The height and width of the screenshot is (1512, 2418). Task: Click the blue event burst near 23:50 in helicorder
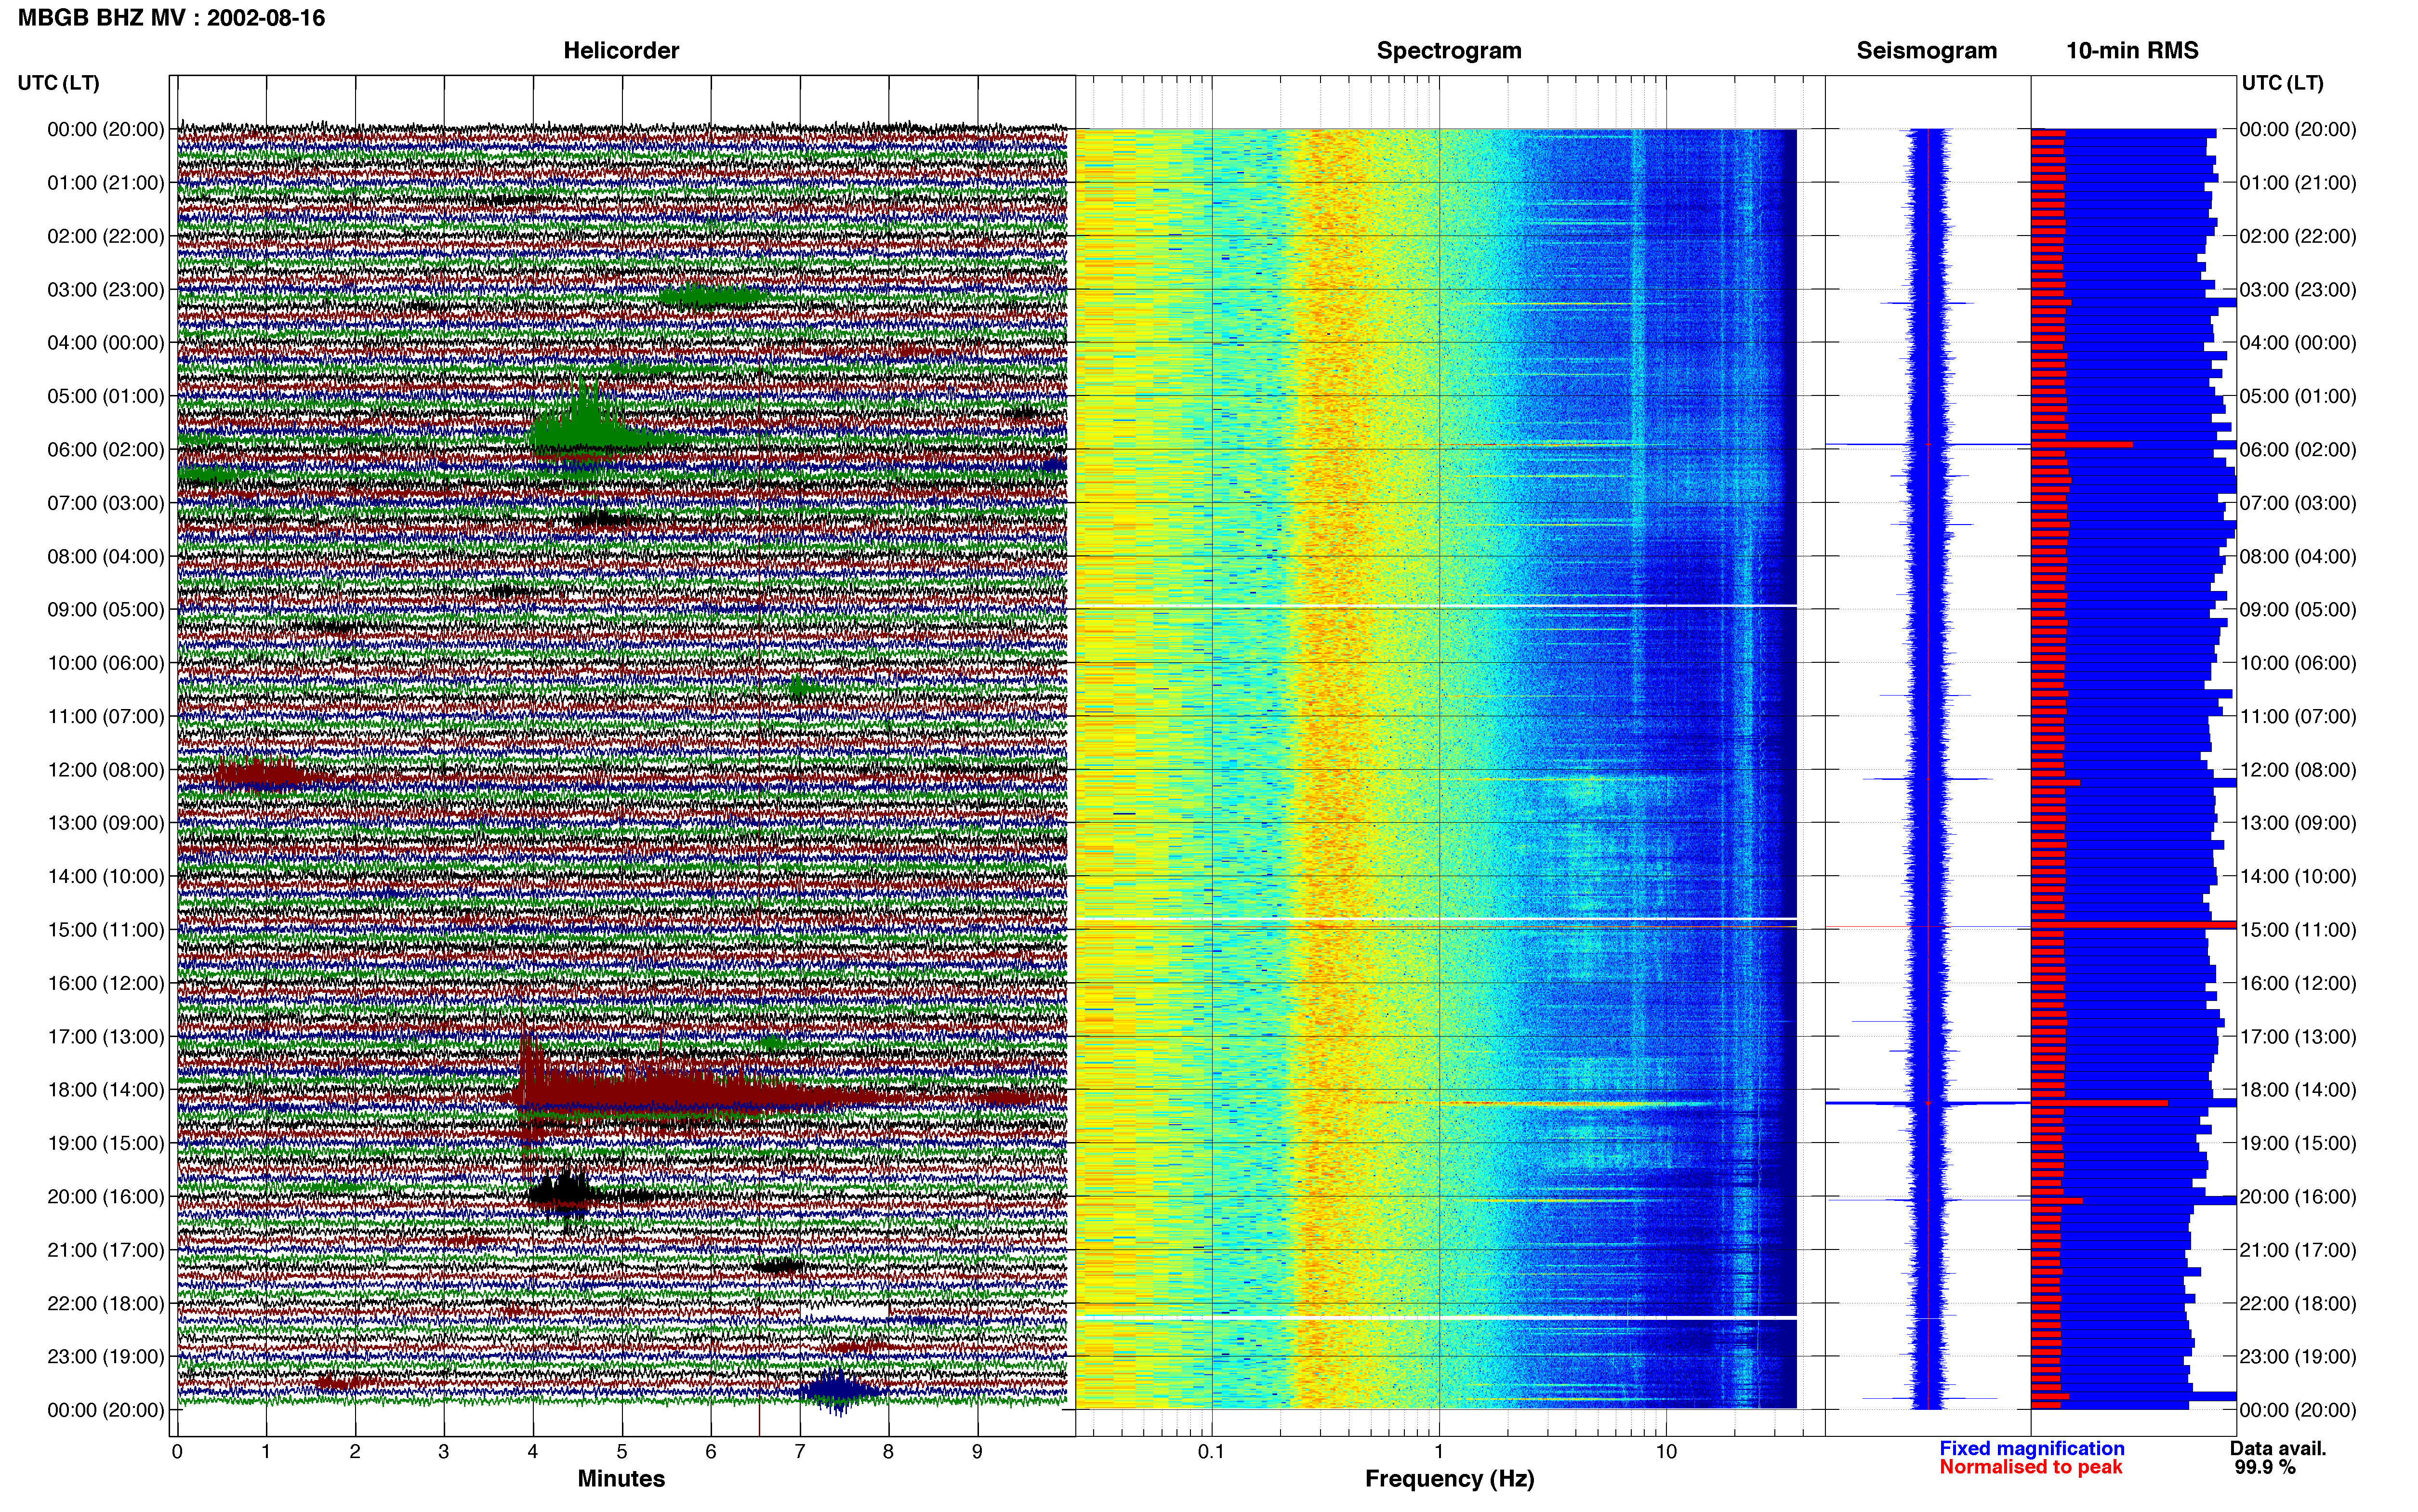tap(838, 1391)
